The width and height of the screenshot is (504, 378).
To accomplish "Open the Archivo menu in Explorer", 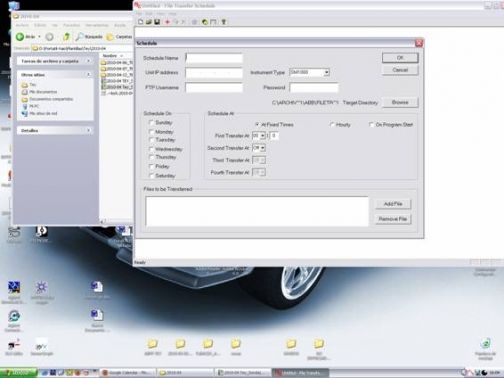I will point(22,25).
